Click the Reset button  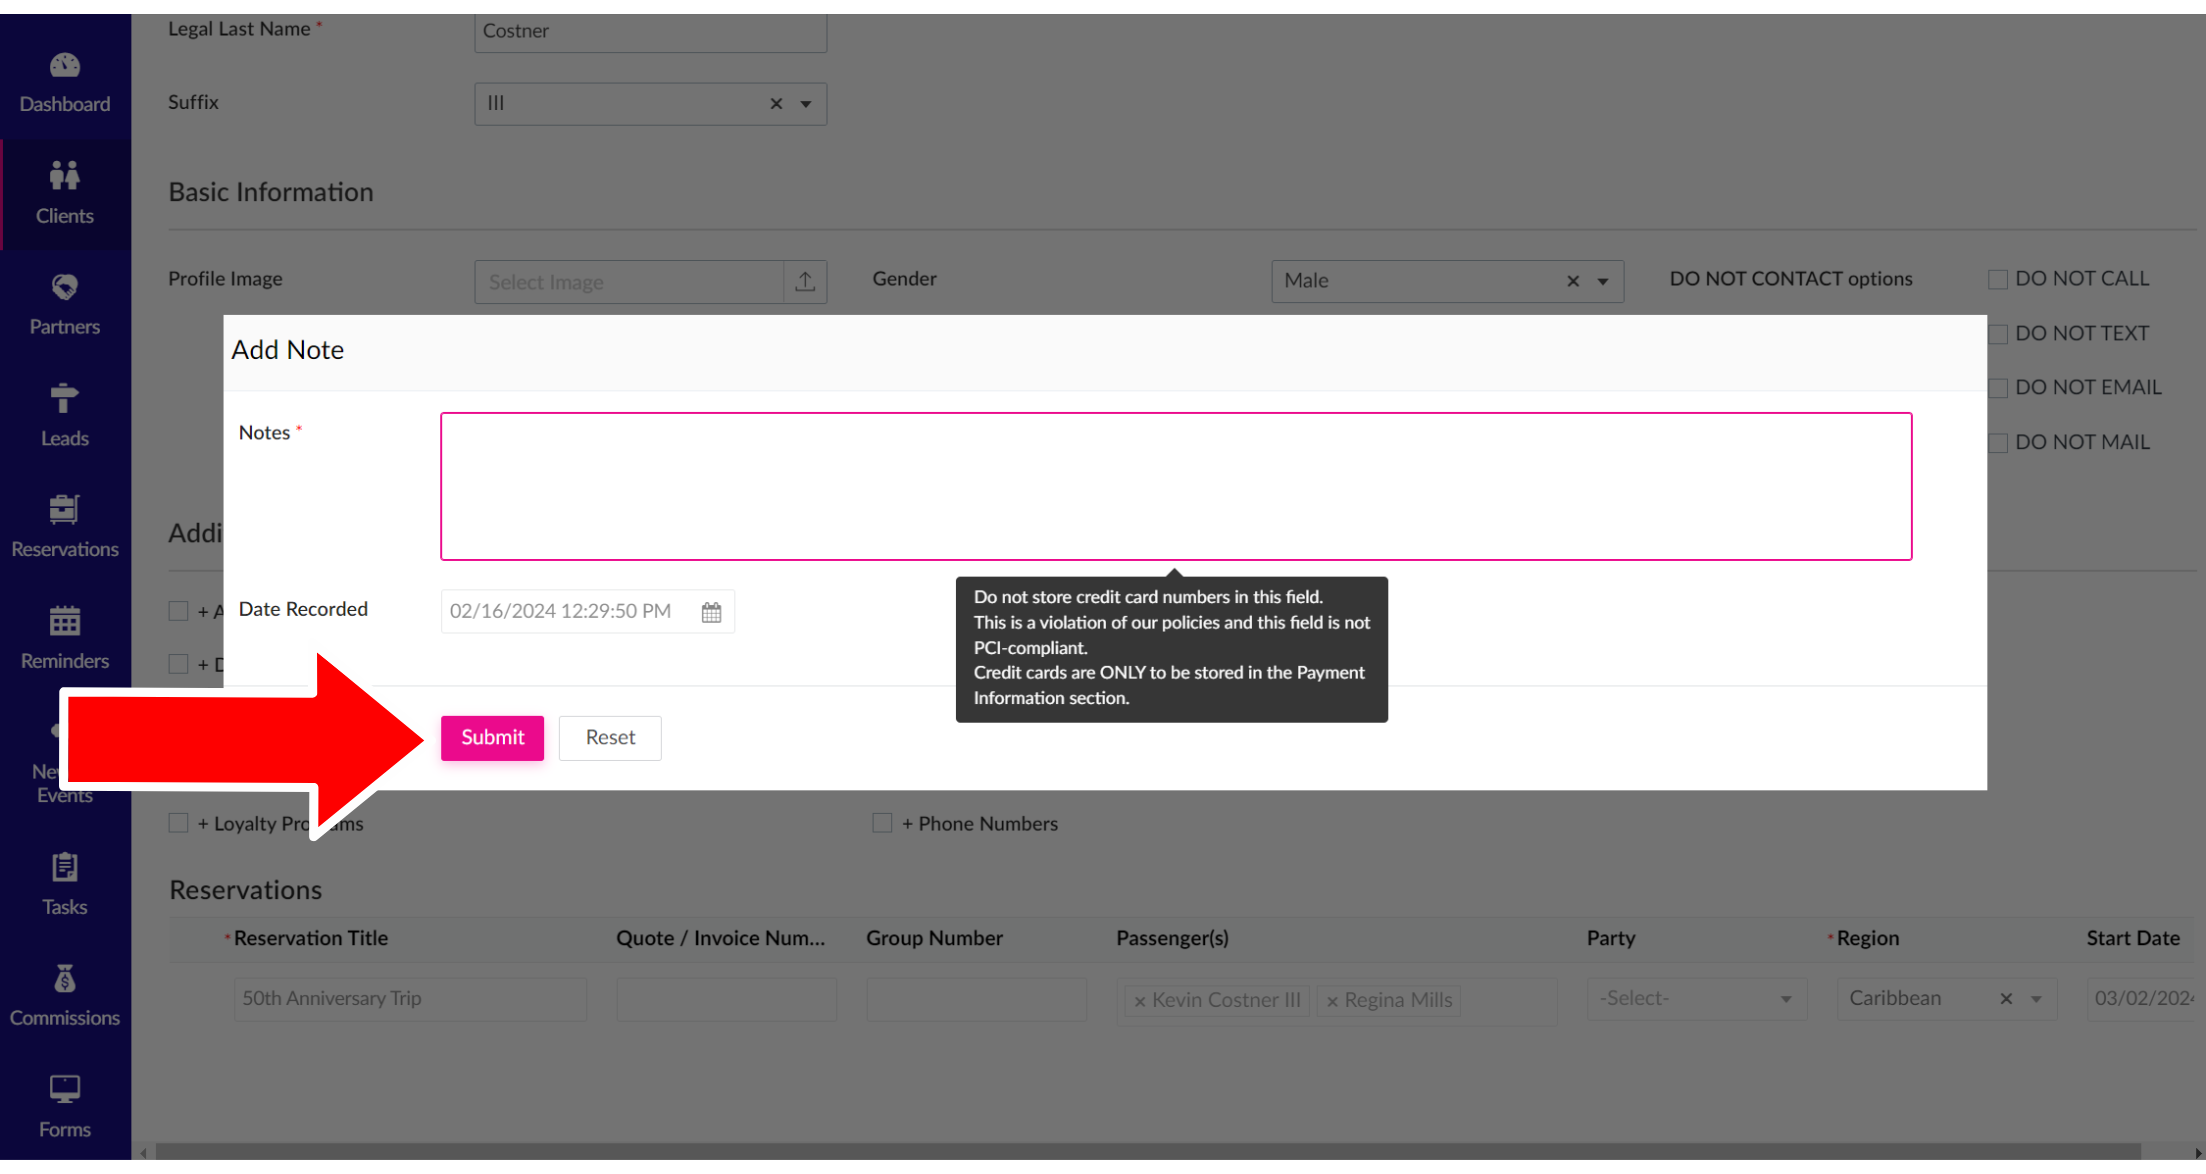pos(610,738)
